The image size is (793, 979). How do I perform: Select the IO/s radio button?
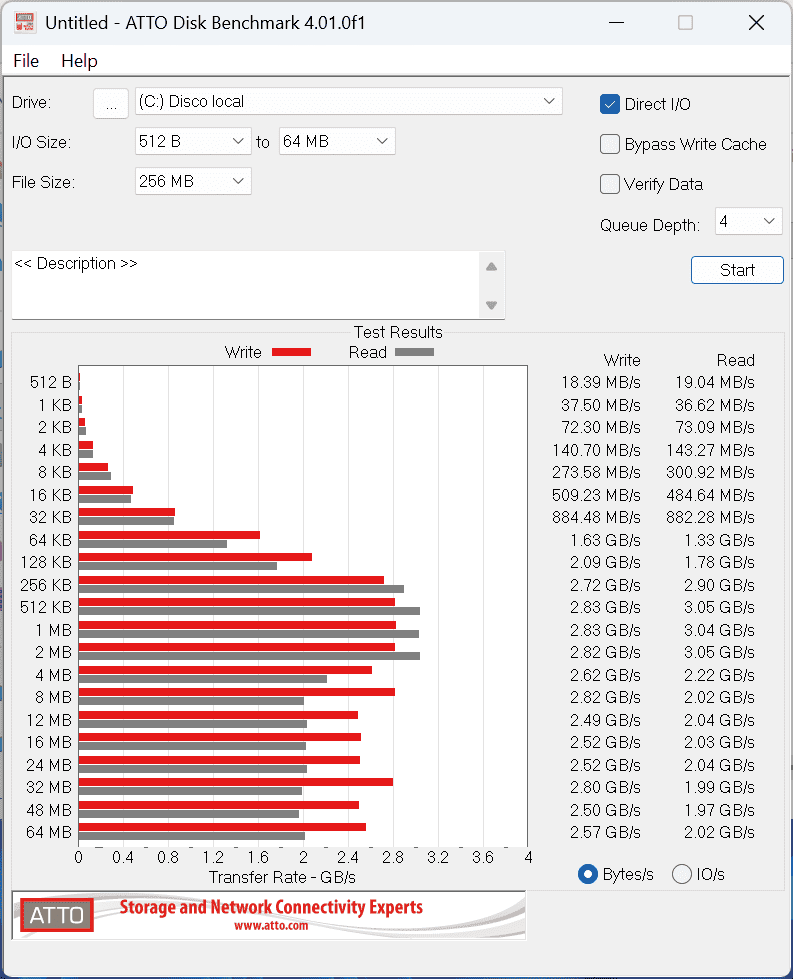pos(682,874)
